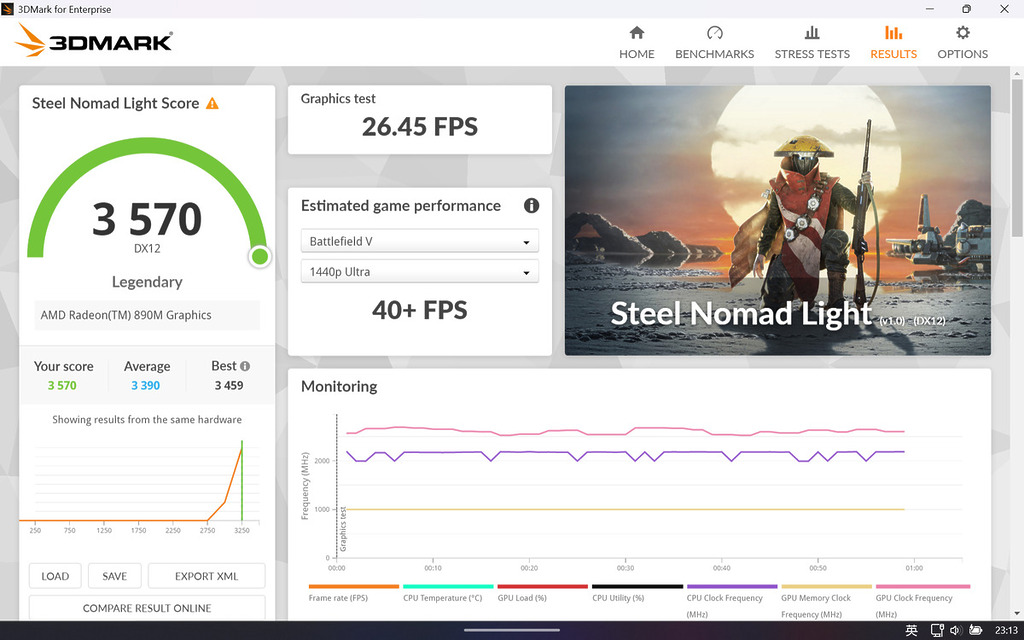The height and width of the screenshot is (640, 1024).
Task: Click the green gauge end marker dot
Action: point(260,257)
